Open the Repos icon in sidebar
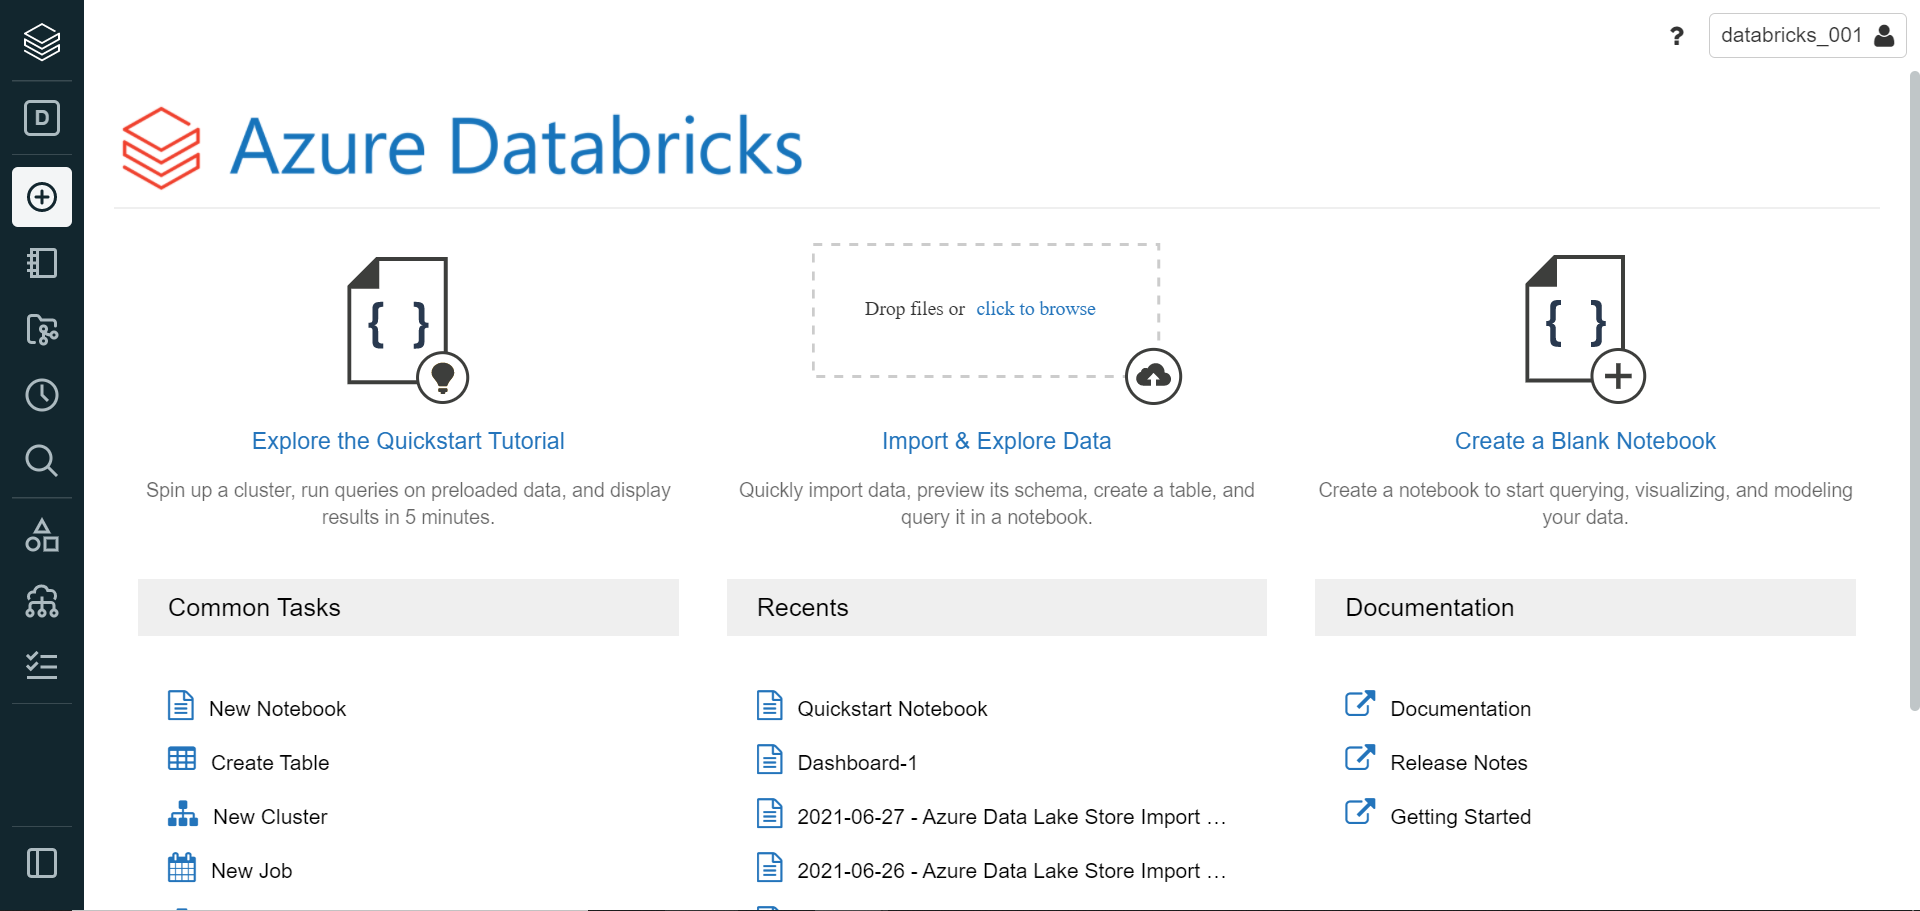Viewport: 1920px width, 911px height. pos(42,329)
